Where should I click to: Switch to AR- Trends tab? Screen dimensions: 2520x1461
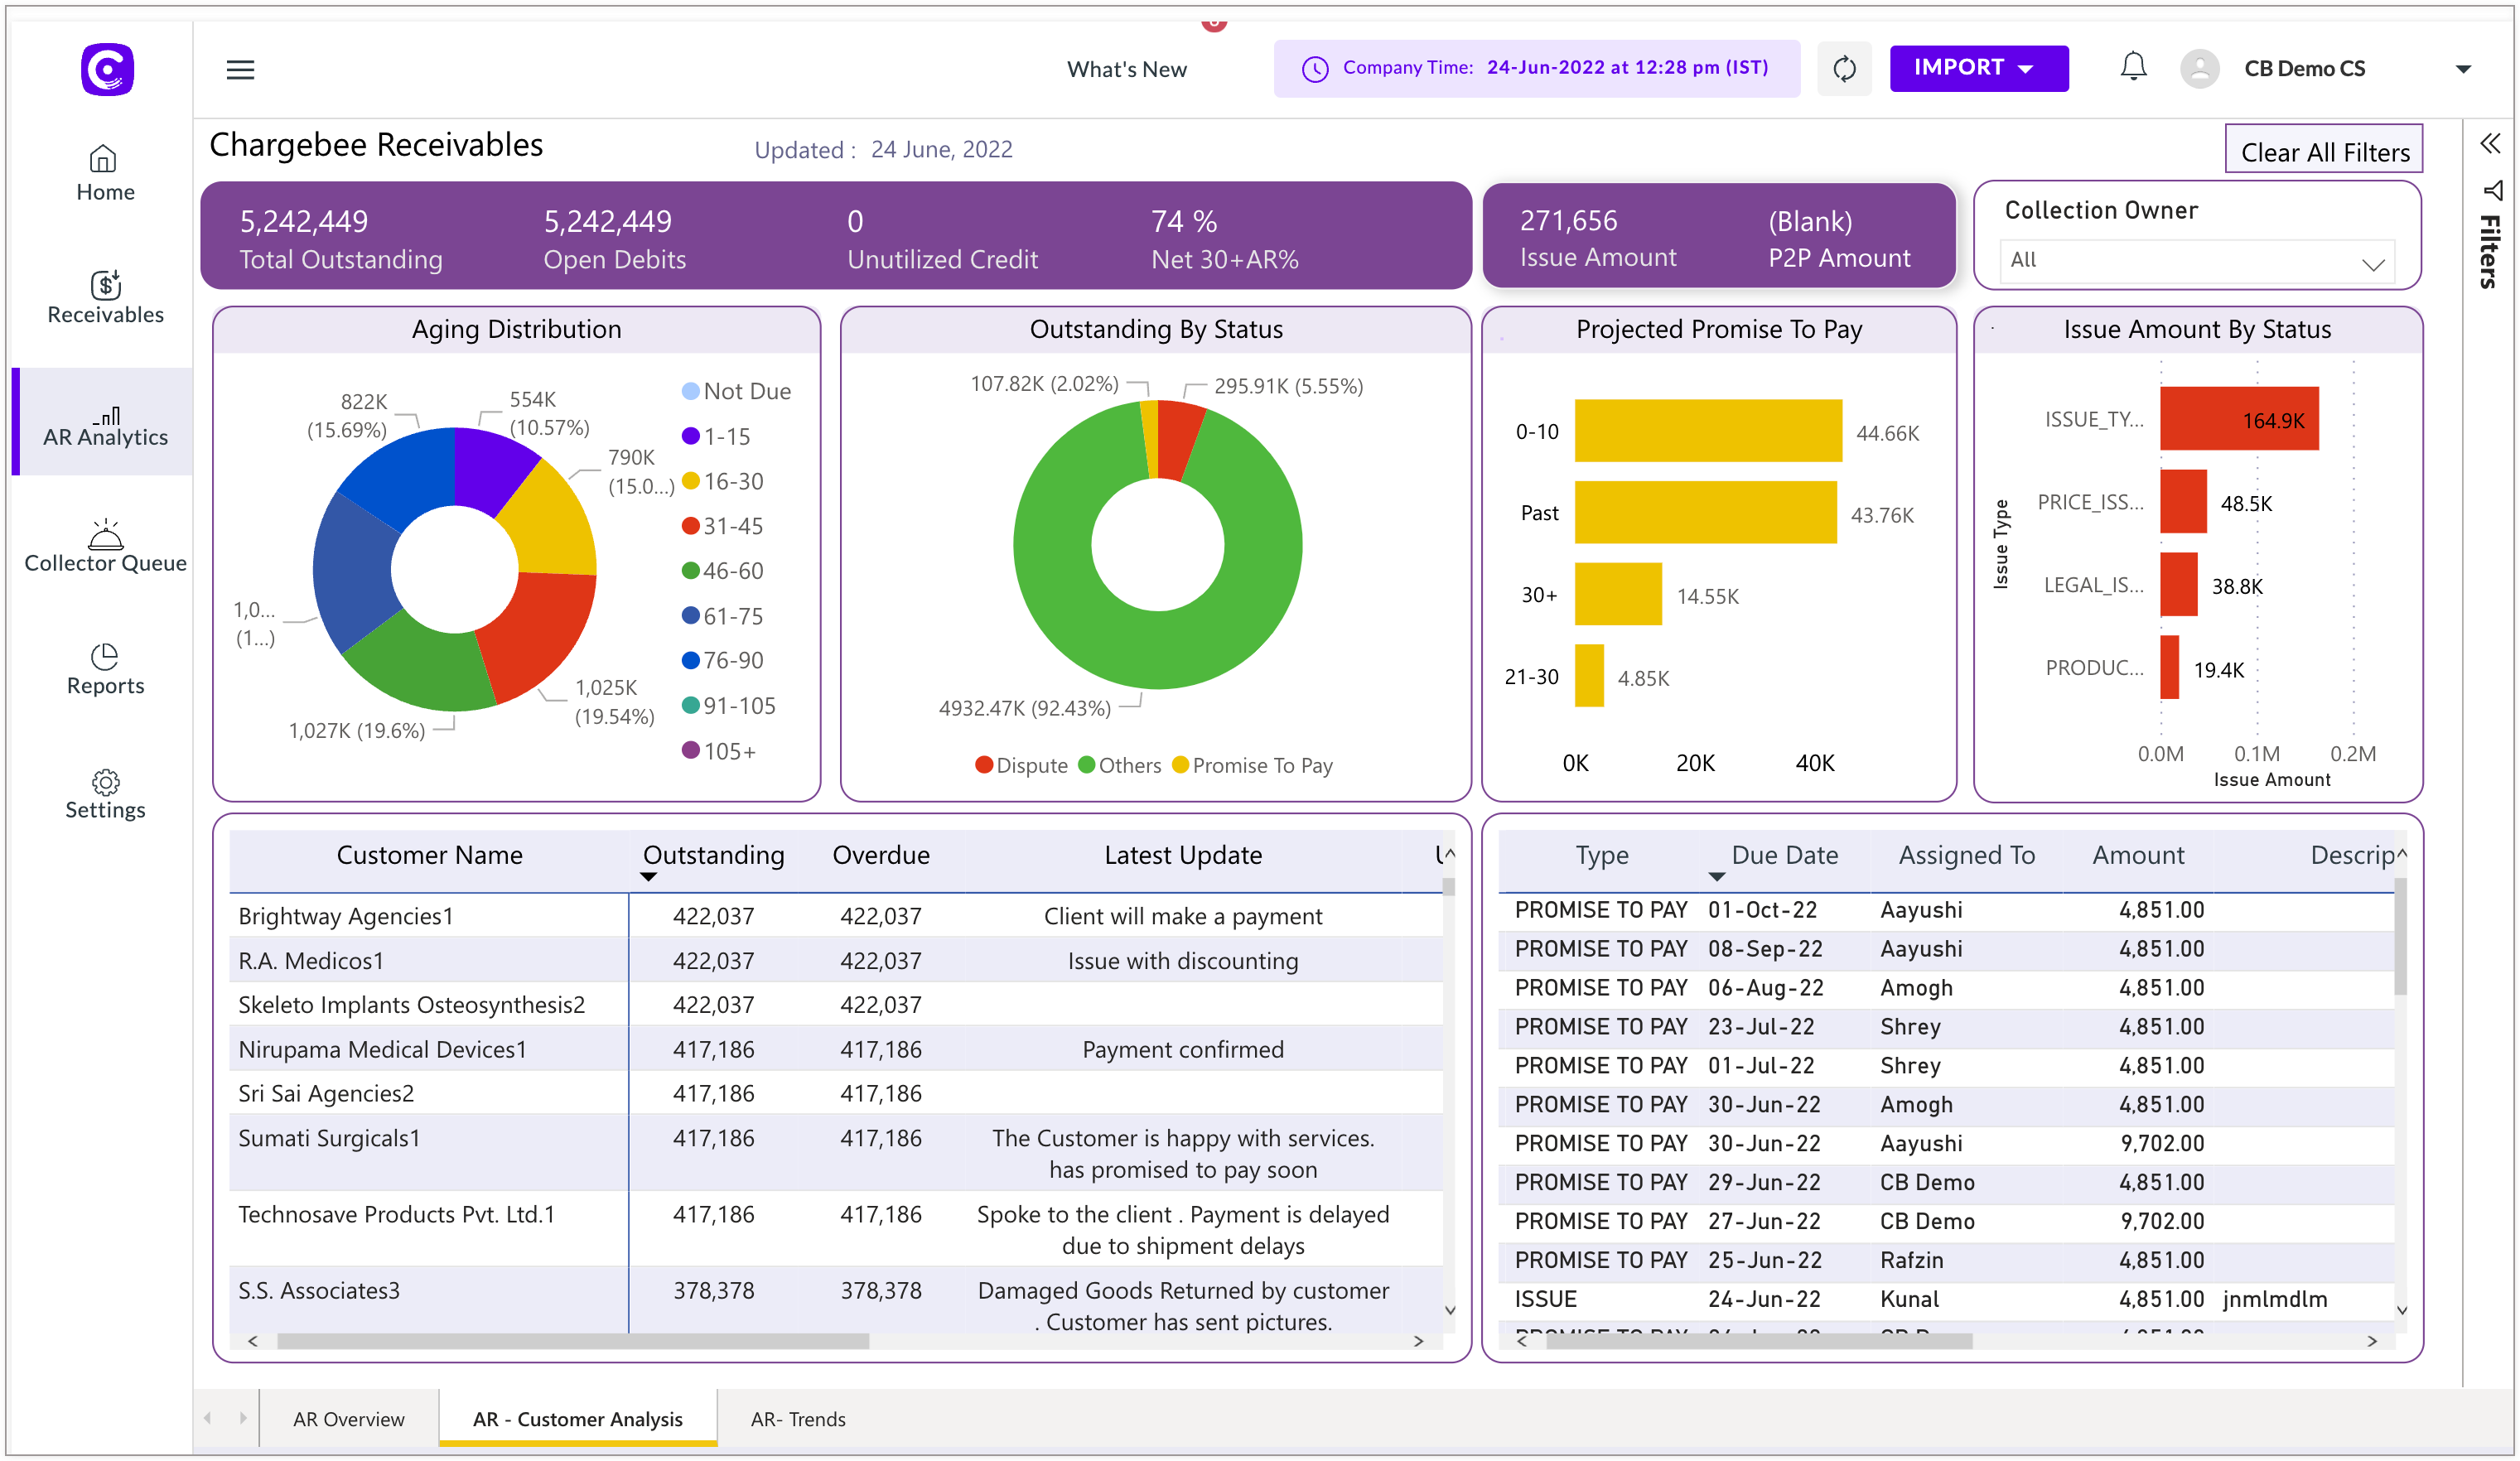(797, 1418)
